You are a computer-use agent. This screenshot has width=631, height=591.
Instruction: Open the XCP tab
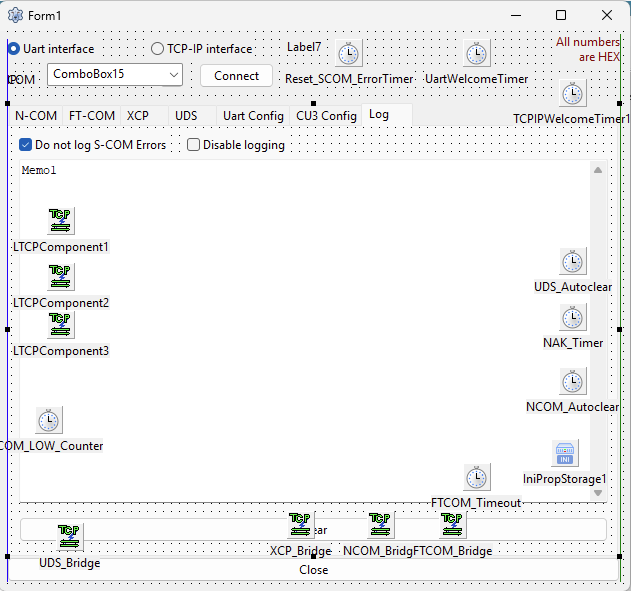click(138, 116)
